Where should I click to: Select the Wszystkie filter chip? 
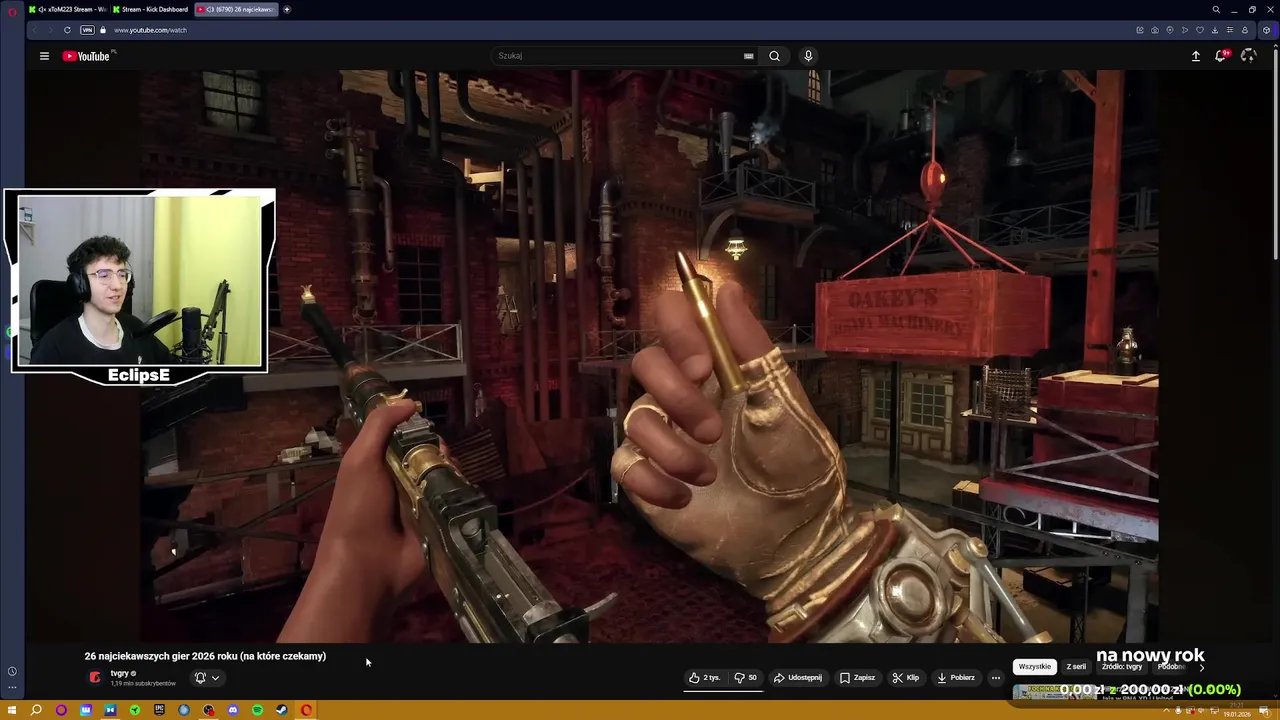pyautogui.click(x=1035, y=667)
